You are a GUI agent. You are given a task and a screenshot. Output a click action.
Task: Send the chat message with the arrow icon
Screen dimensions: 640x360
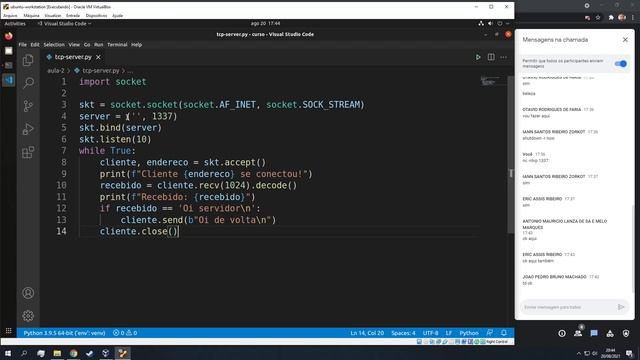coord(621,307)
